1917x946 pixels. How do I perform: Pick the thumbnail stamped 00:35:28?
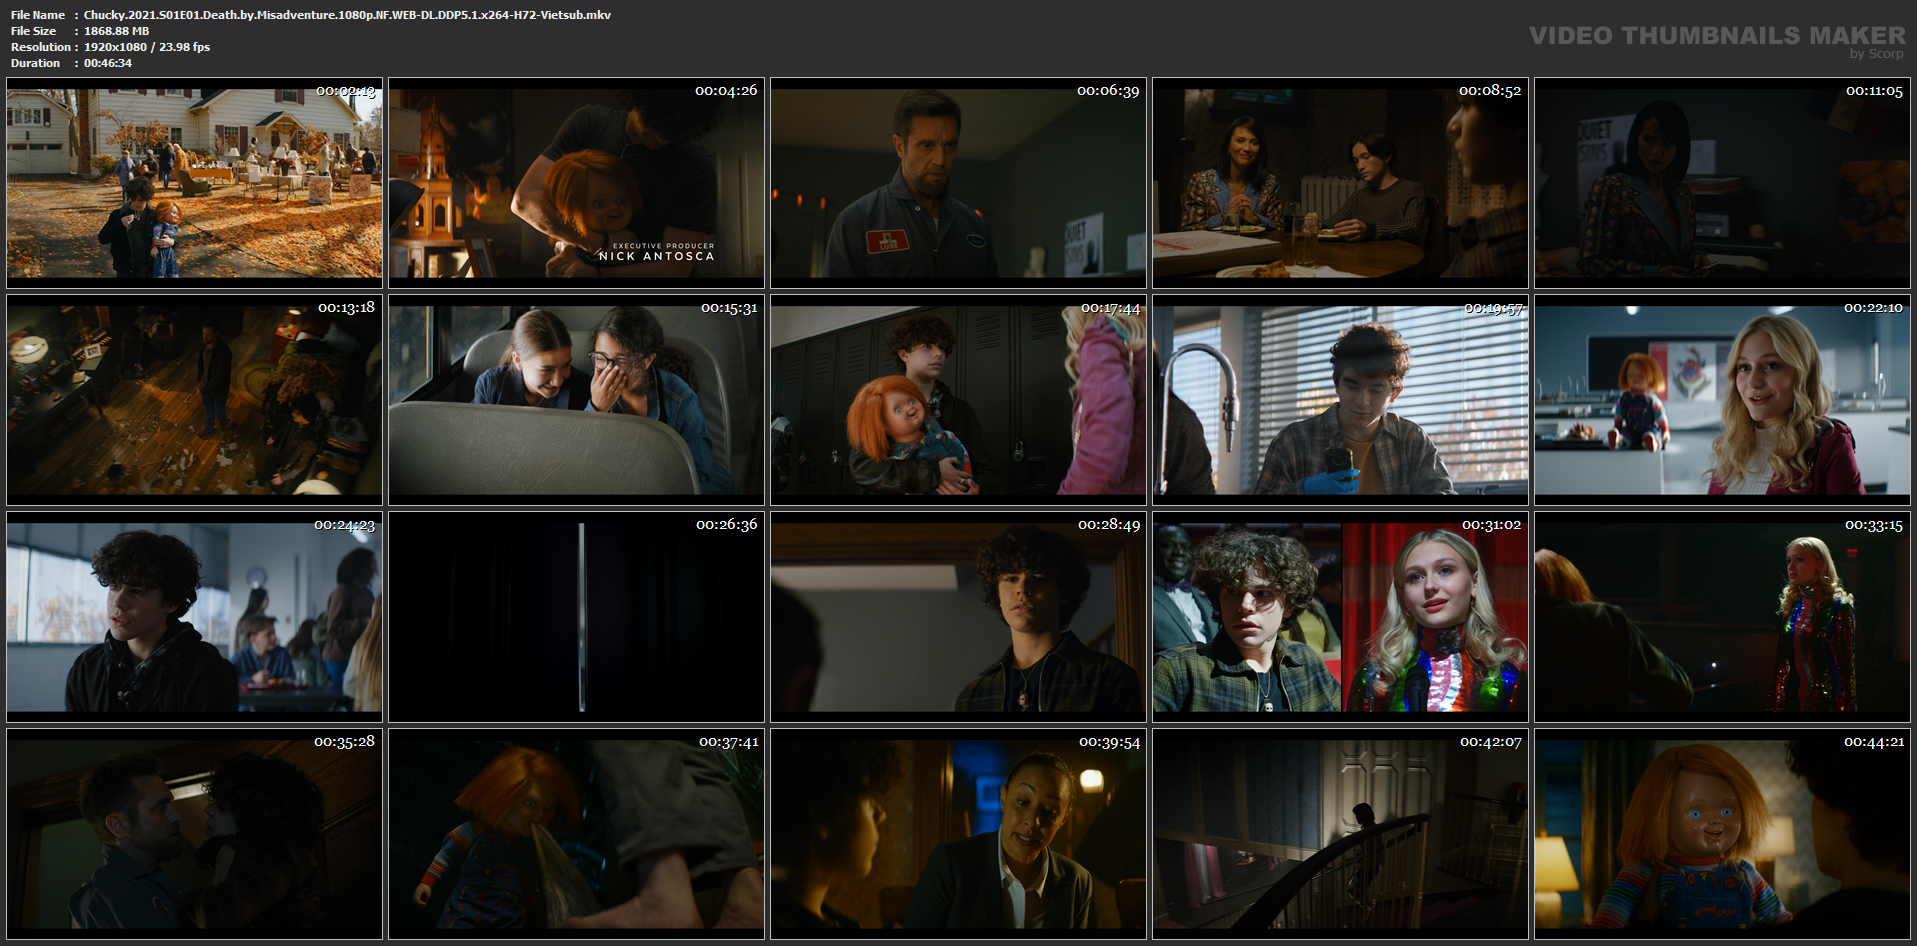pyautogui.click(x=194, y=834)
